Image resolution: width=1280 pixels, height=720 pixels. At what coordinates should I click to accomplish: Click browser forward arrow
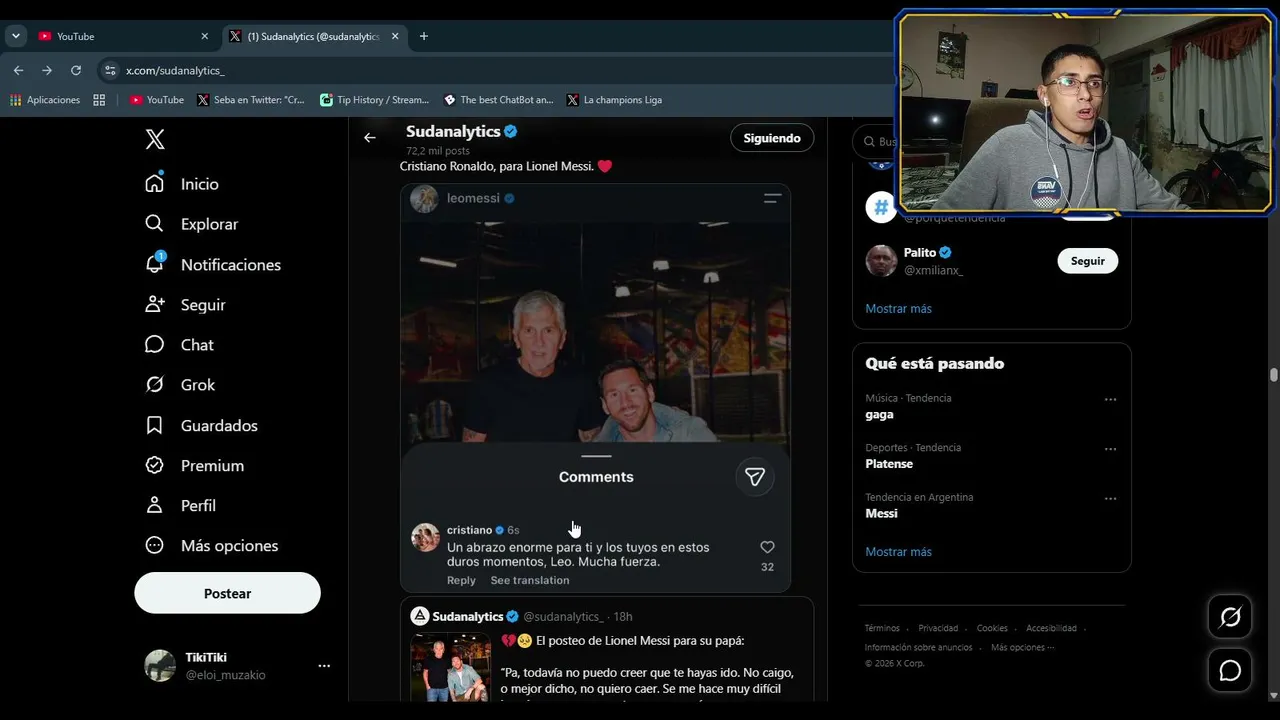coord(47,70)
